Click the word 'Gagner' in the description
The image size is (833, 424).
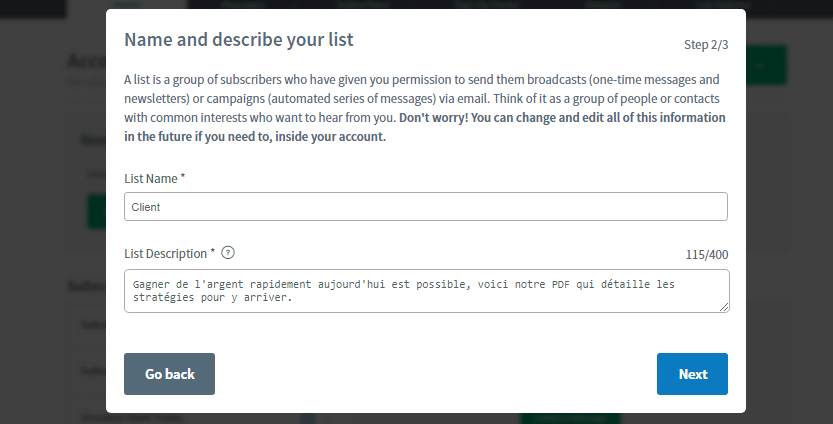151,284
